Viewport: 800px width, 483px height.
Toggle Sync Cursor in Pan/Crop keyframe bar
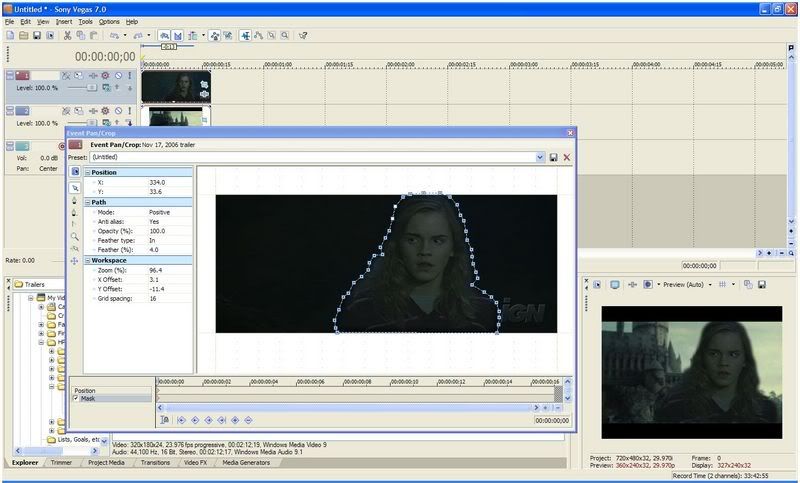tap(165, 420)
